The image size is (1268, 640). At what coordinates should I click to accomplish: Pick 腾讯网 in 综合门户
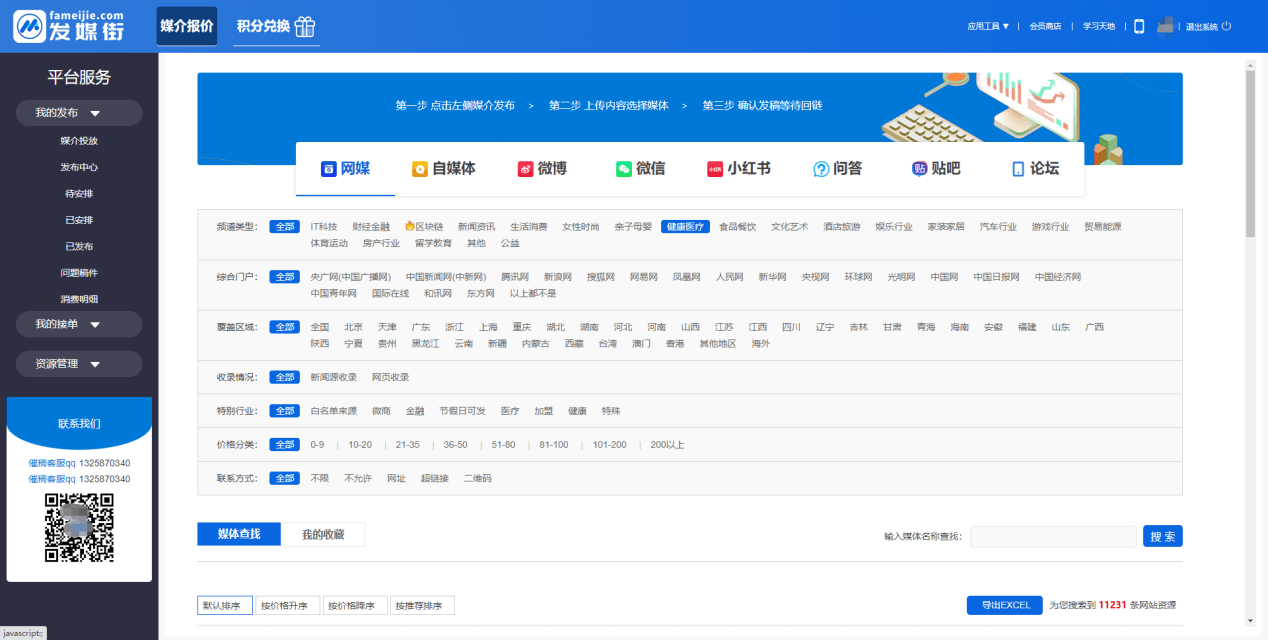click(x=515, y=277)
